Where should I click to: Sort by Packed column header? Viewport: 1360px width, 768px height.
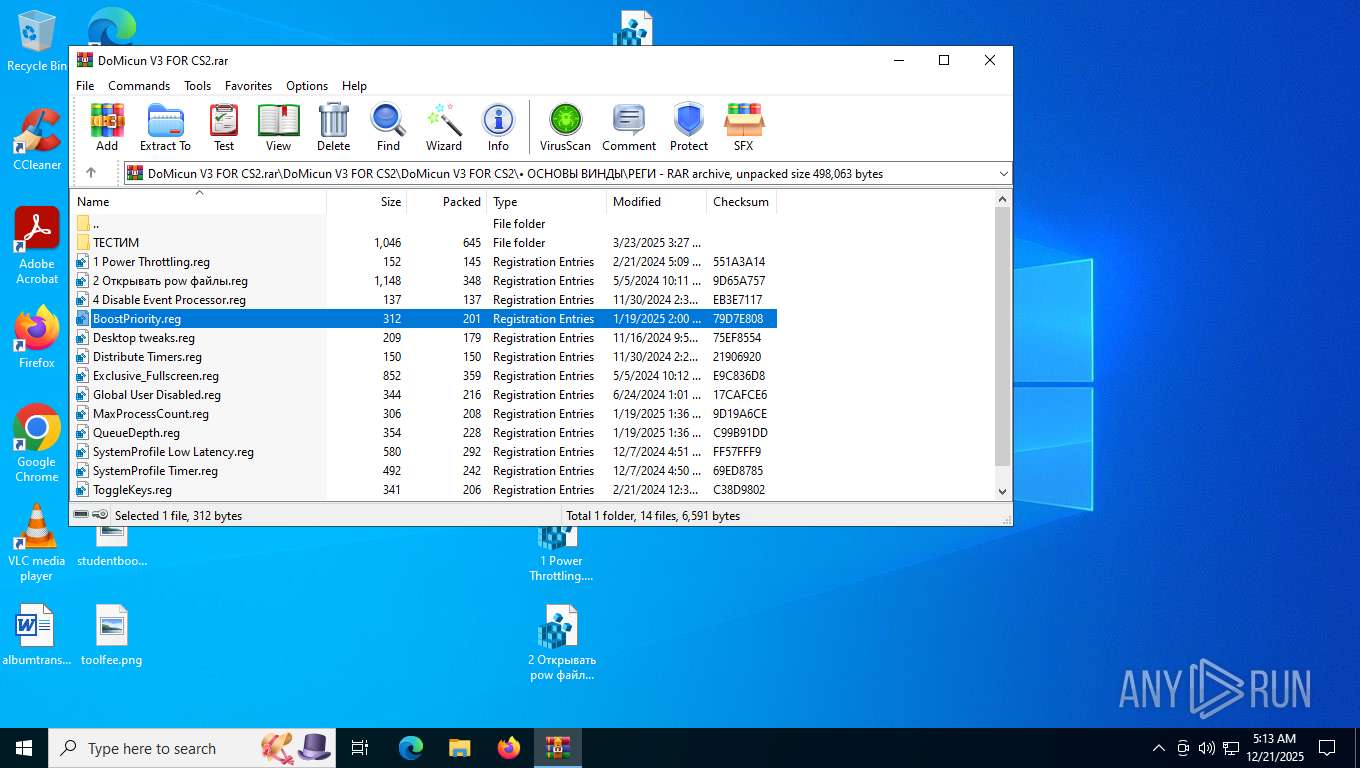coord(447,202)
